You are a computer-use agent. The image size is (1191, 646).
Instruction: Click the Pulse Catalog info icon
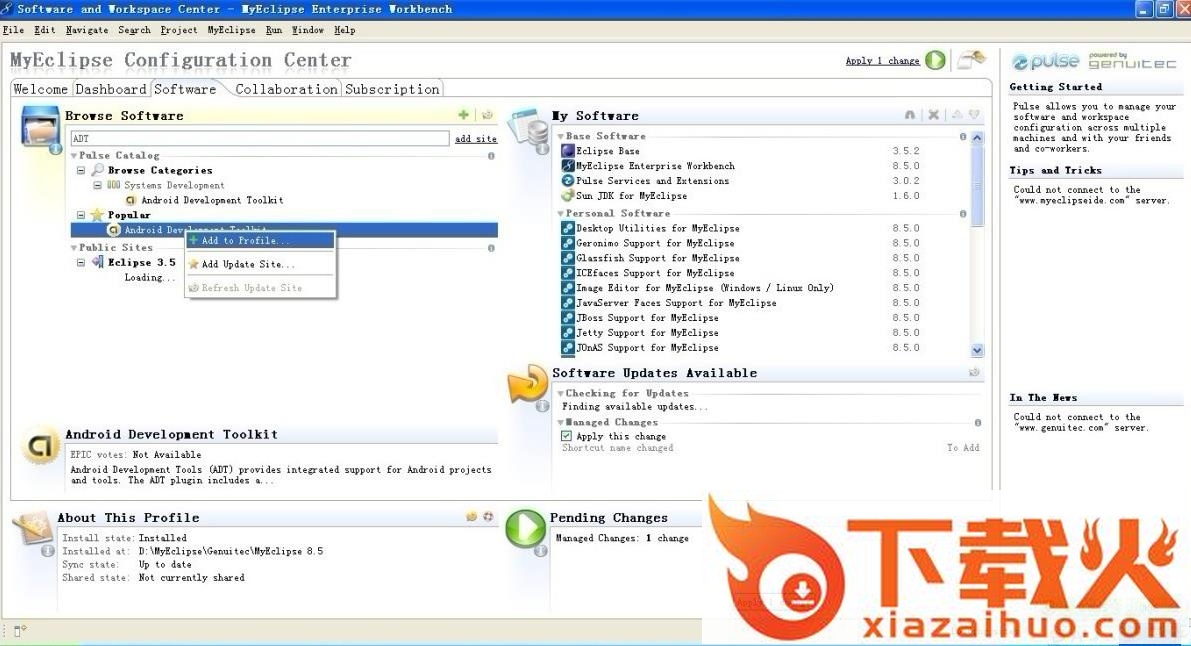[491, 156]
